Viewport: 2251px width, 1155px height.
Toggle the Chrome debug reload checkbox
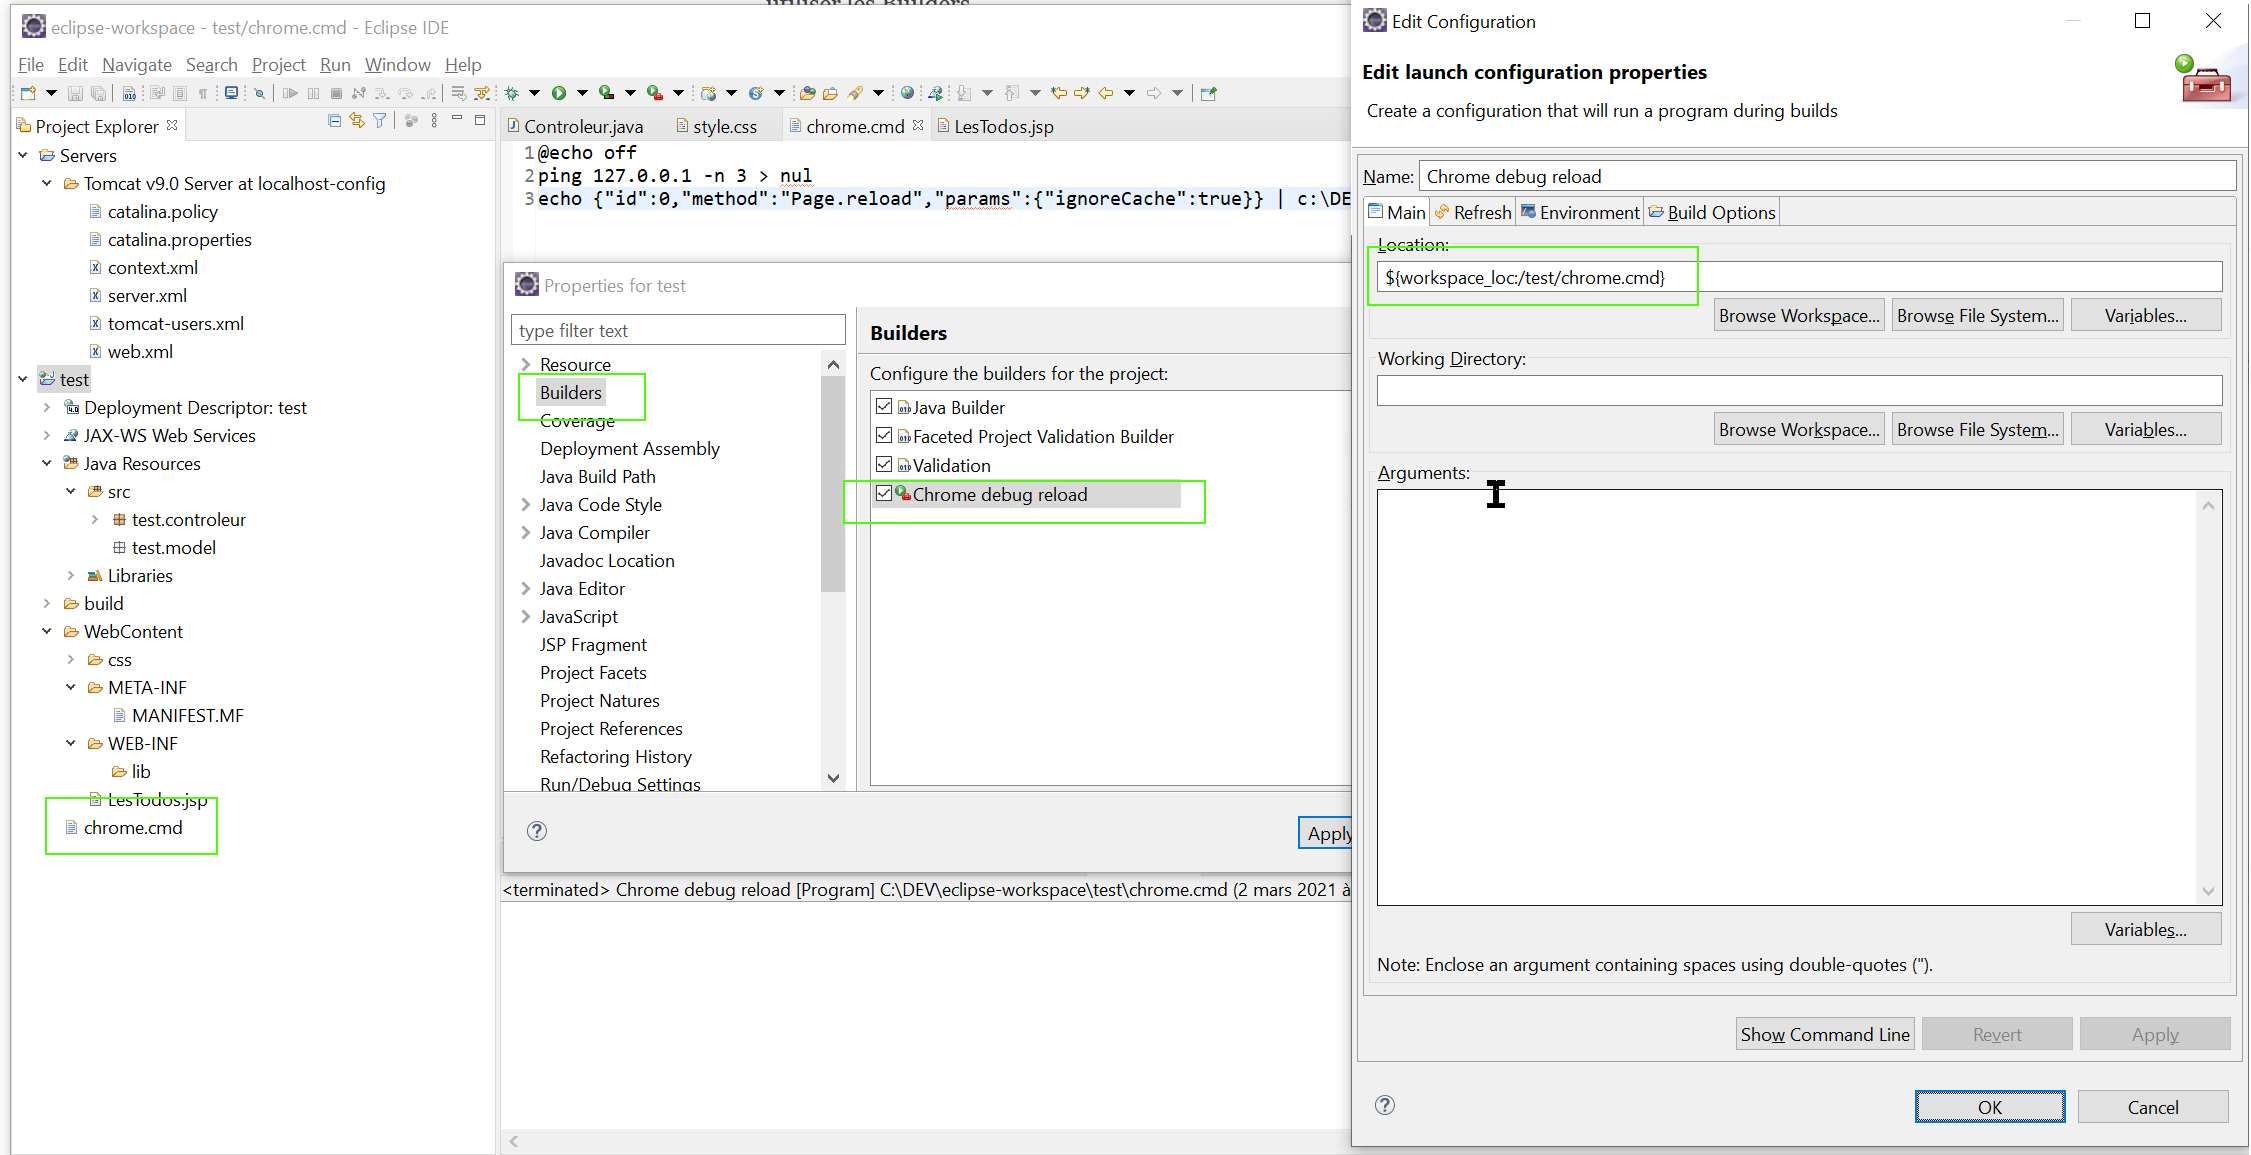coord(879,495)
